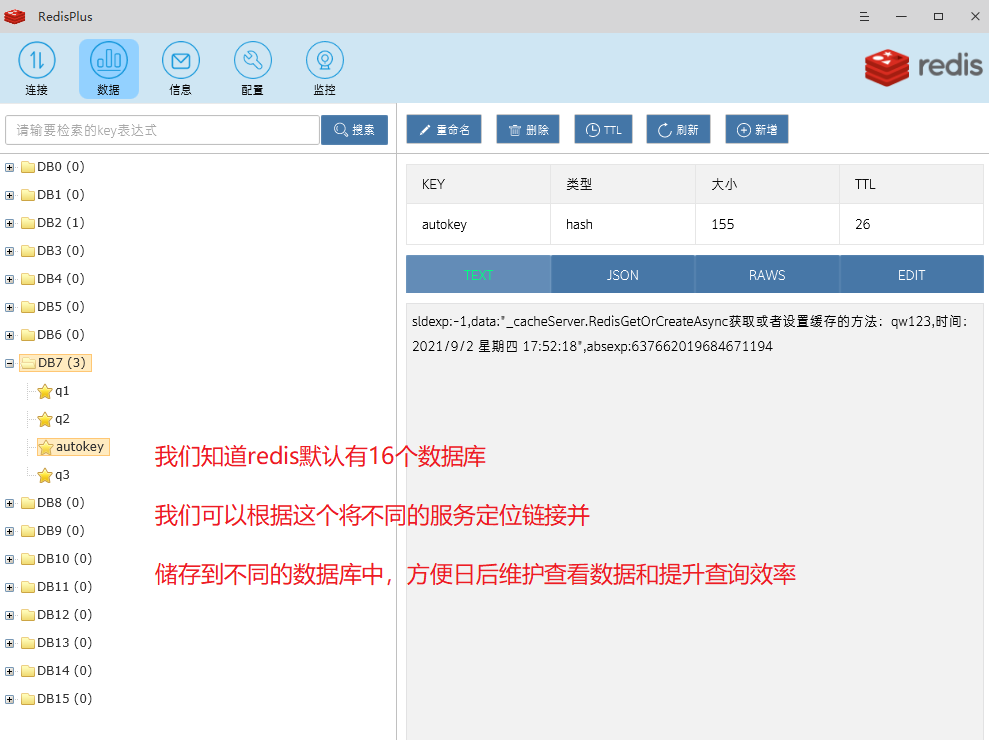The height and width of the screenshot is (740, 989).
Task: Click the DB13 folder icon
Action: 28,643
